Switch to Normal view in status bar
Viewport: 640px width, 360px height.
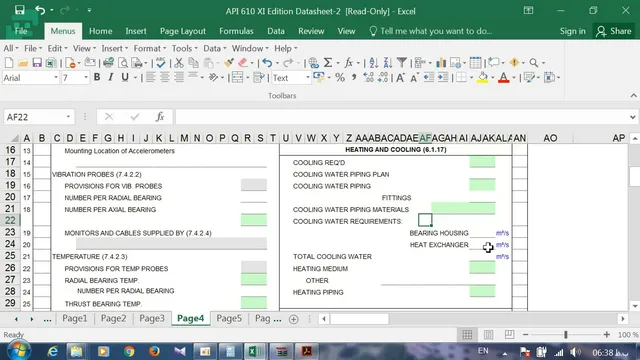click(x=467, y=335)
